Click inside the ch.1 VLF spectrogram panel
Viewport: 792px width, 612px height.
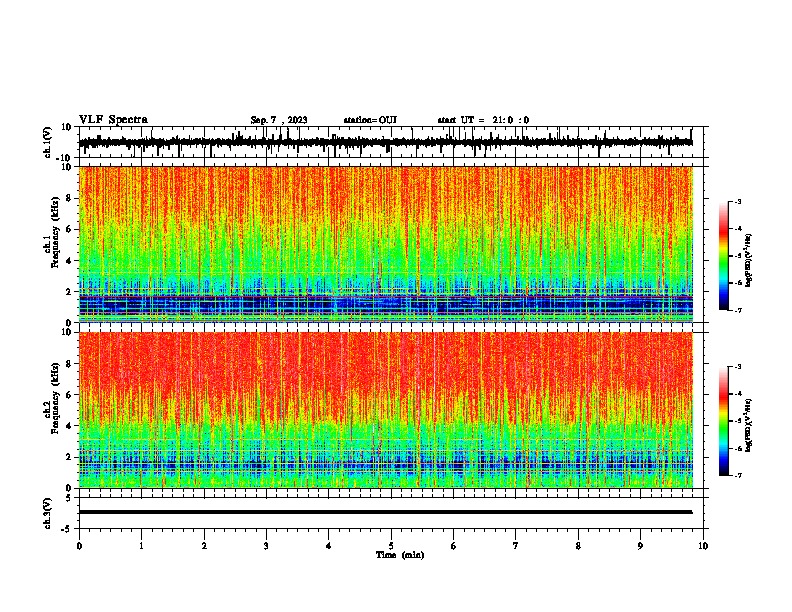(x=386, y=244)
